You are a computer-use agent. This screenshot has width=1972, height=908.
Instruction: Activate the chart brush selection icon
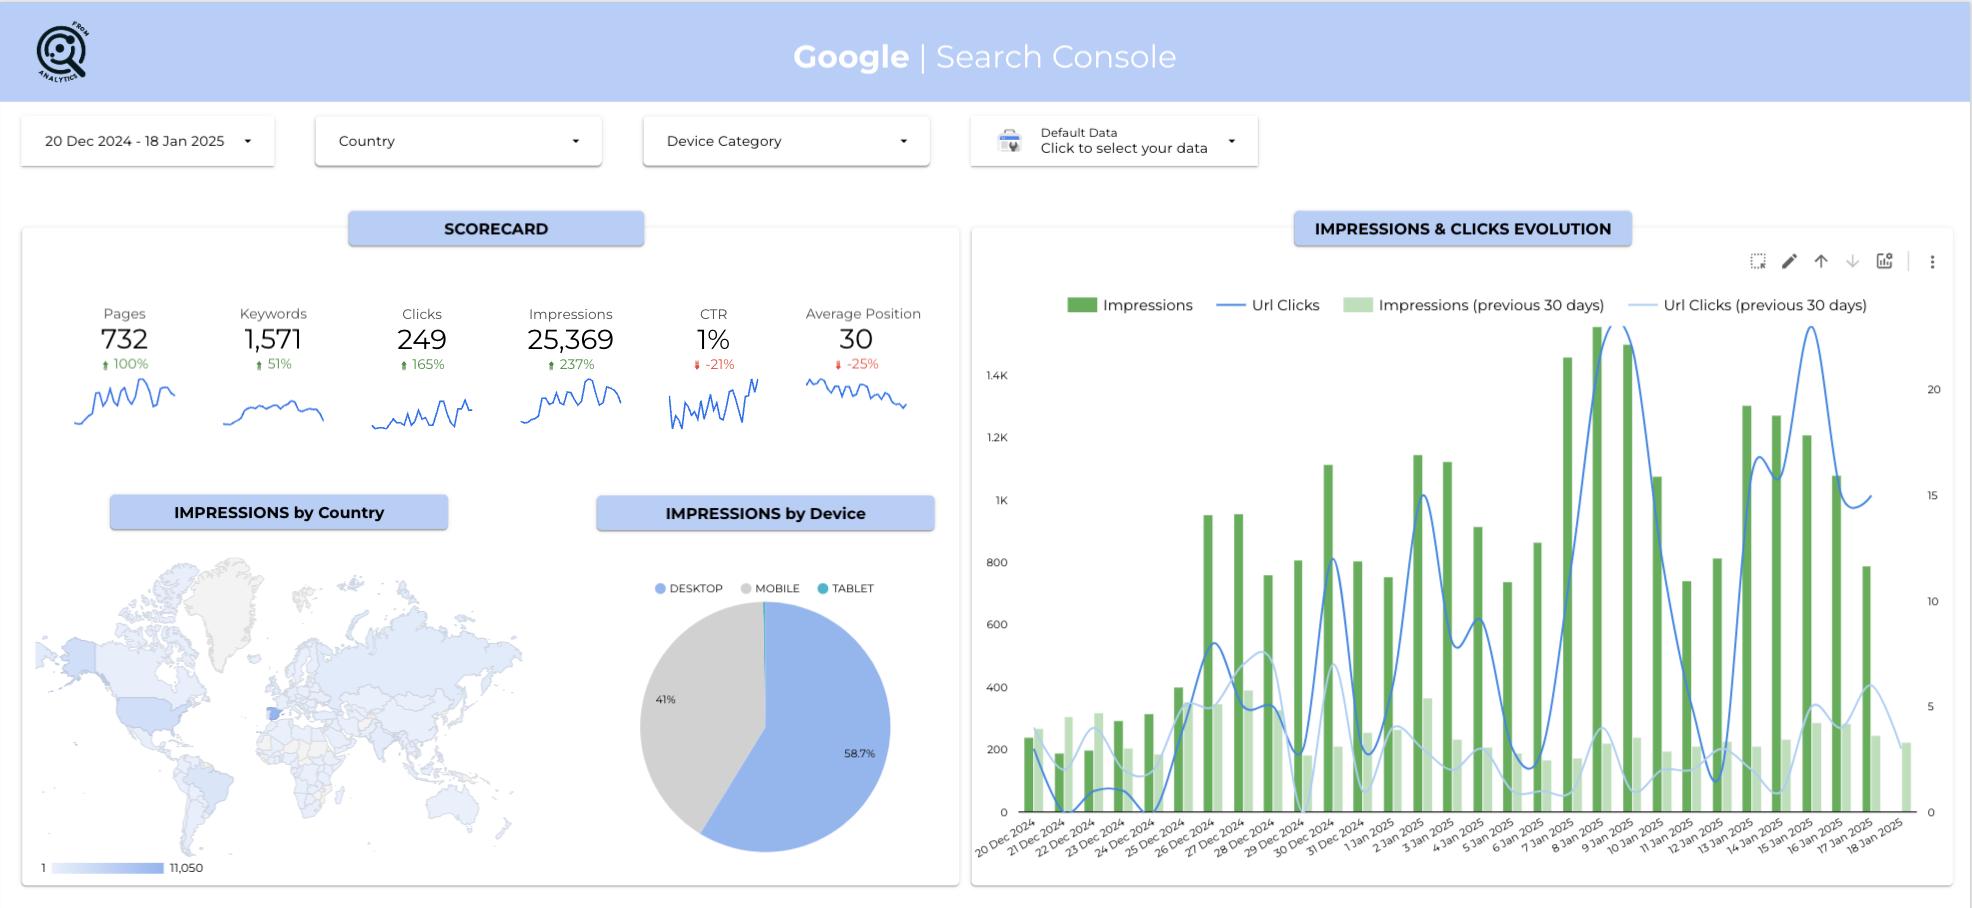click(x=1758, y=261)
